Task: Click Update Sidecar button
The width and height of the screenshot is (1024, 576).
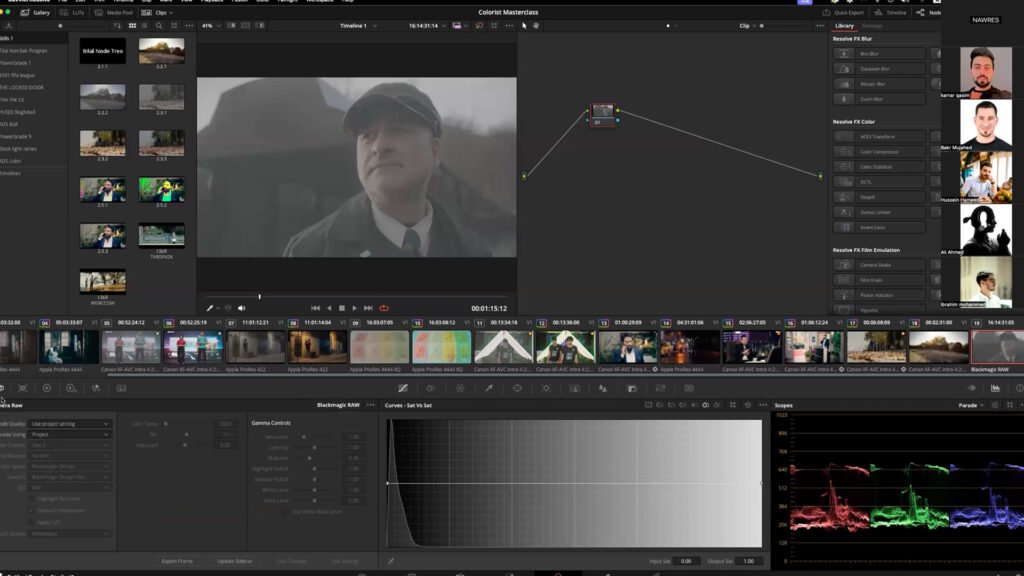Action: point(235,561)
